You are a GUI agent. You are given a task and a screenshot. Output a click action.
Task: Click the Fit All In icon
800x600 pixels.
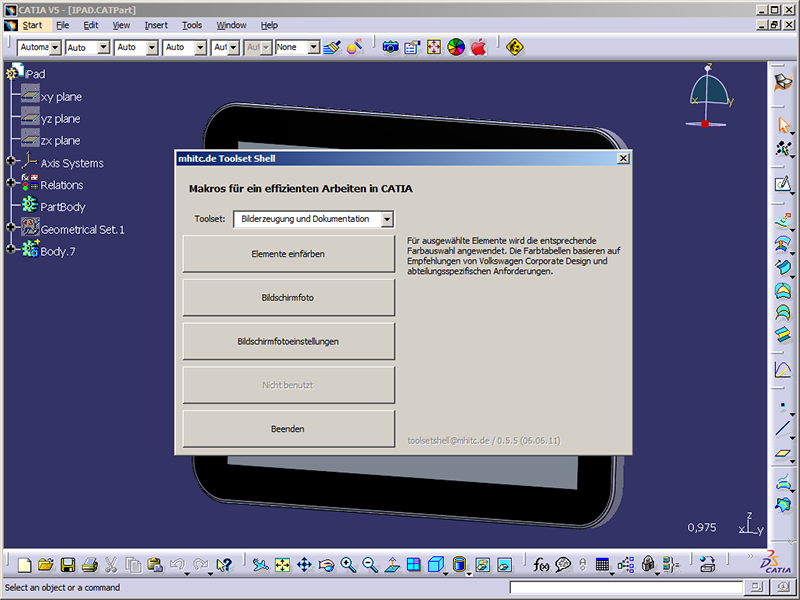[x=282, y=564]
